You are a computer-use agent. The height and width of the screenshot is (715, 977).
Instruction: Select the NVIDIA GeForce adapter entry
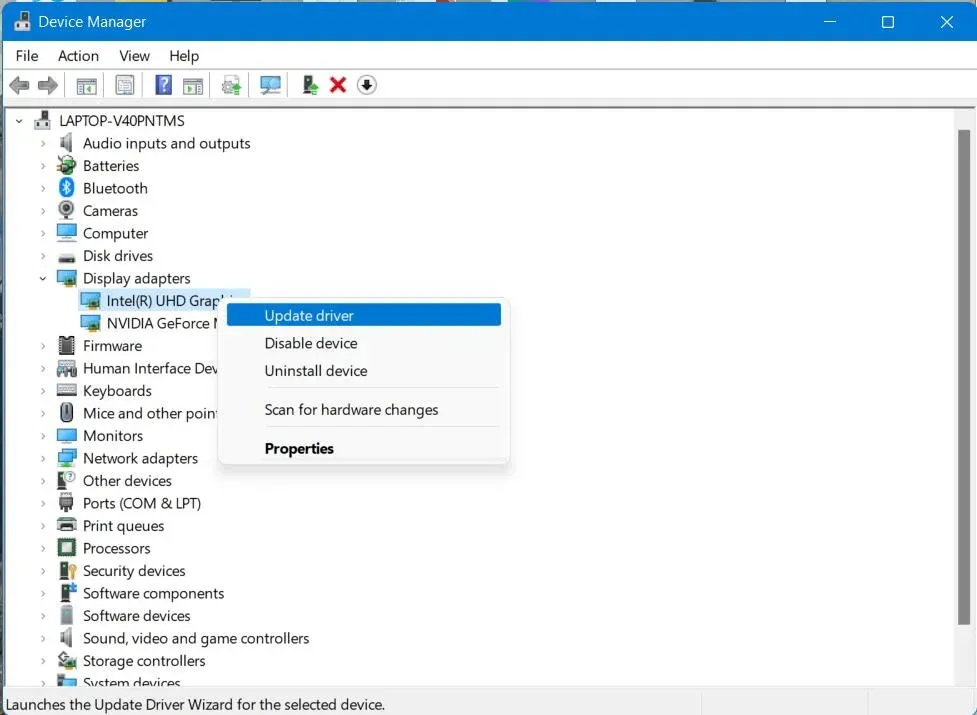[150, 323]
